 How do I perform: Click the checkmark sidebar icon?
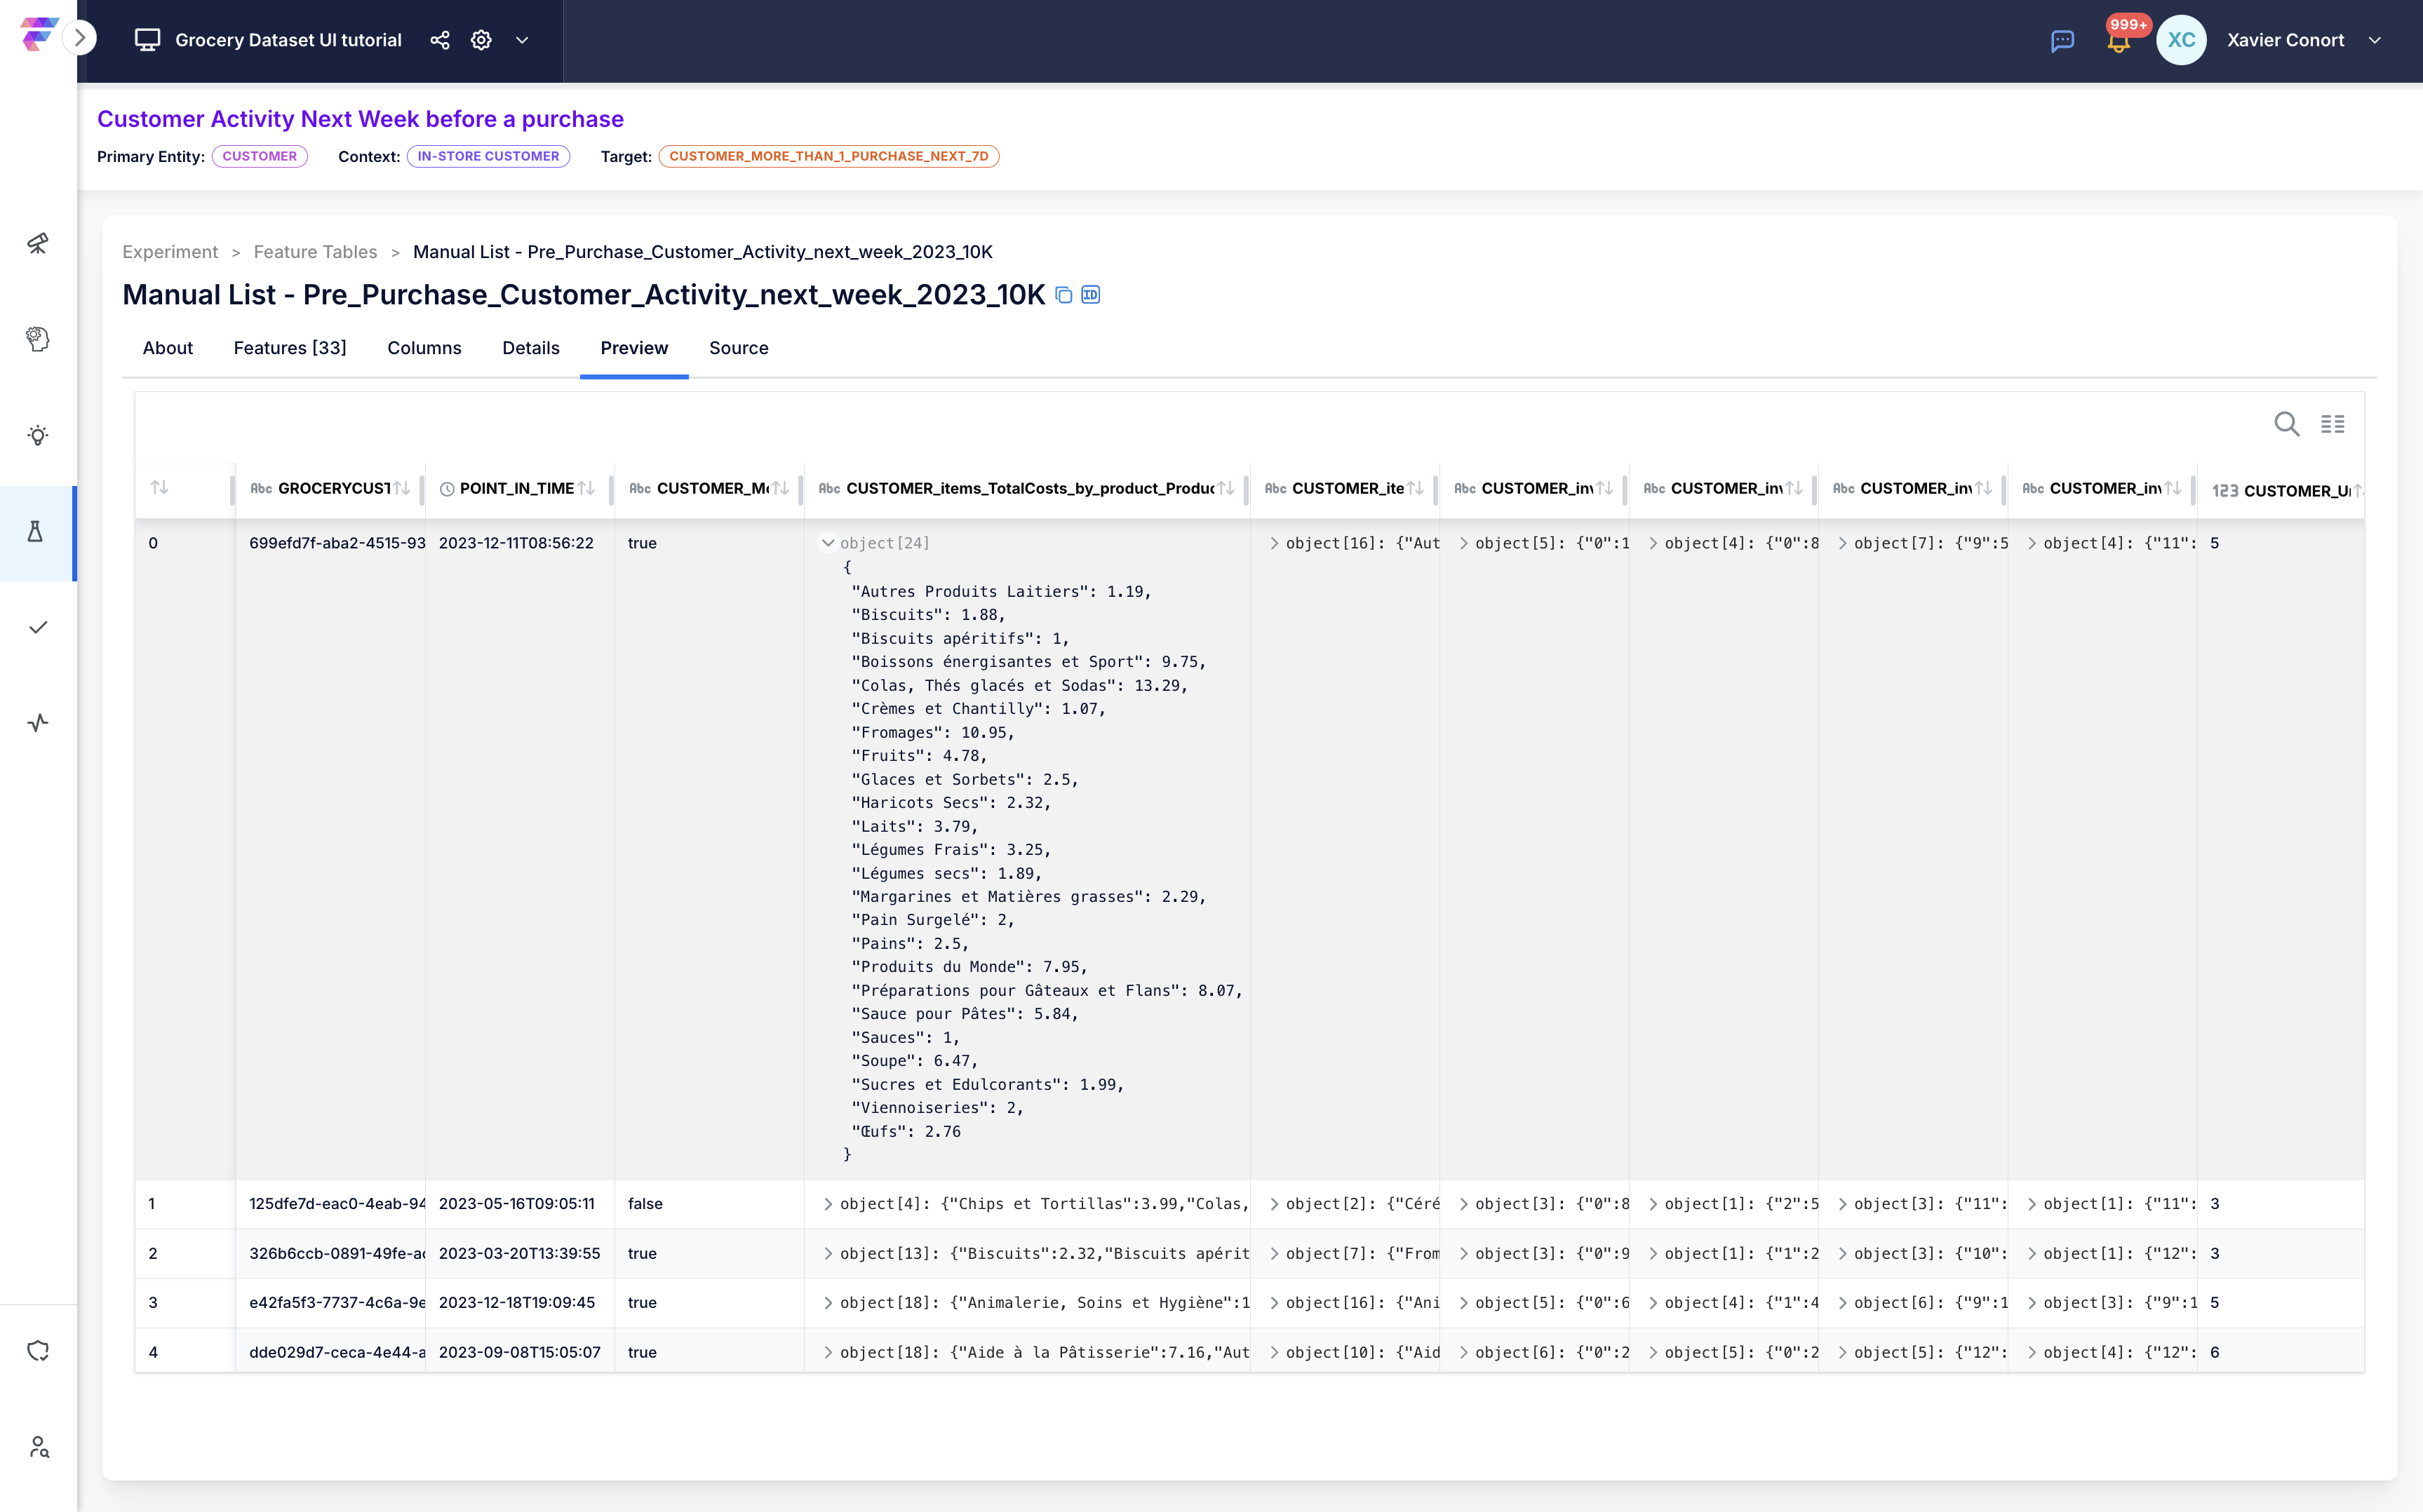(38, 627)
